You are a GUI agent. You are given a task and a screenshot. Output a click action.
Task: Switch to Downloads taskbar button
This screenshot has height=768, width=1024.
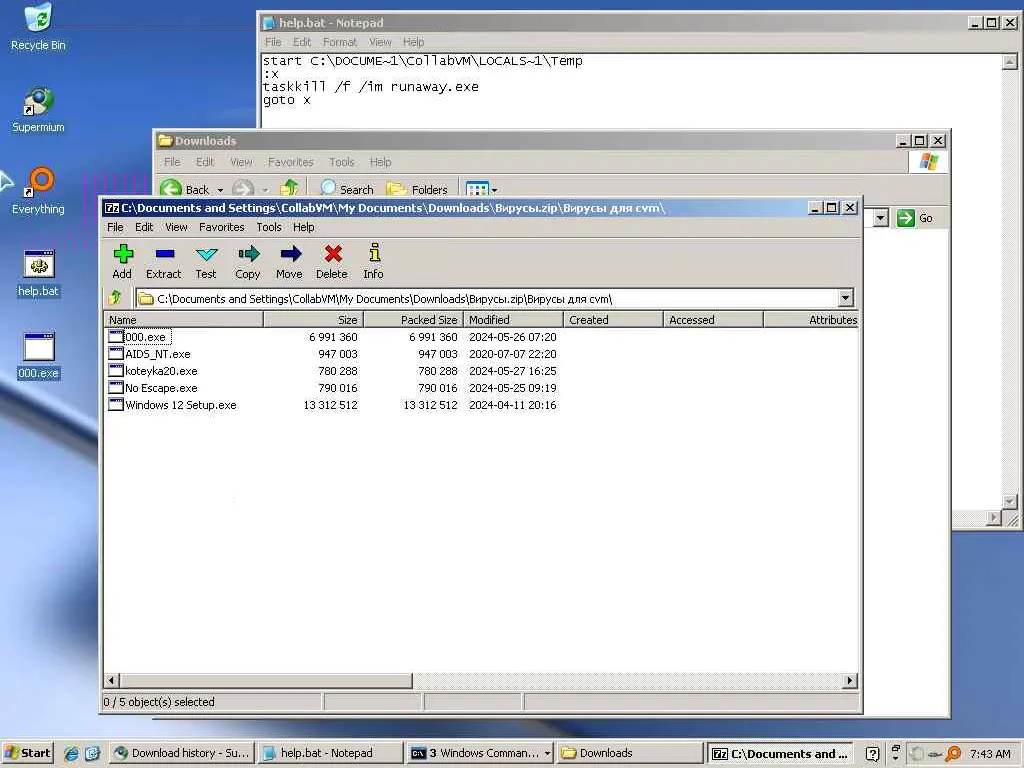pyautogui.click(x=630, y=753)
